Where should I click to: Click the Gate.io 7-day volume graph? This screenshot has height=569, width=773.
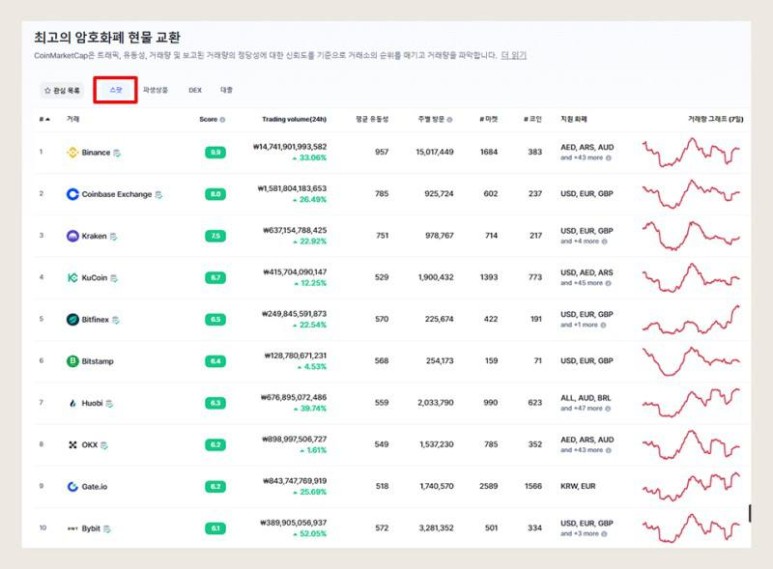691,487
